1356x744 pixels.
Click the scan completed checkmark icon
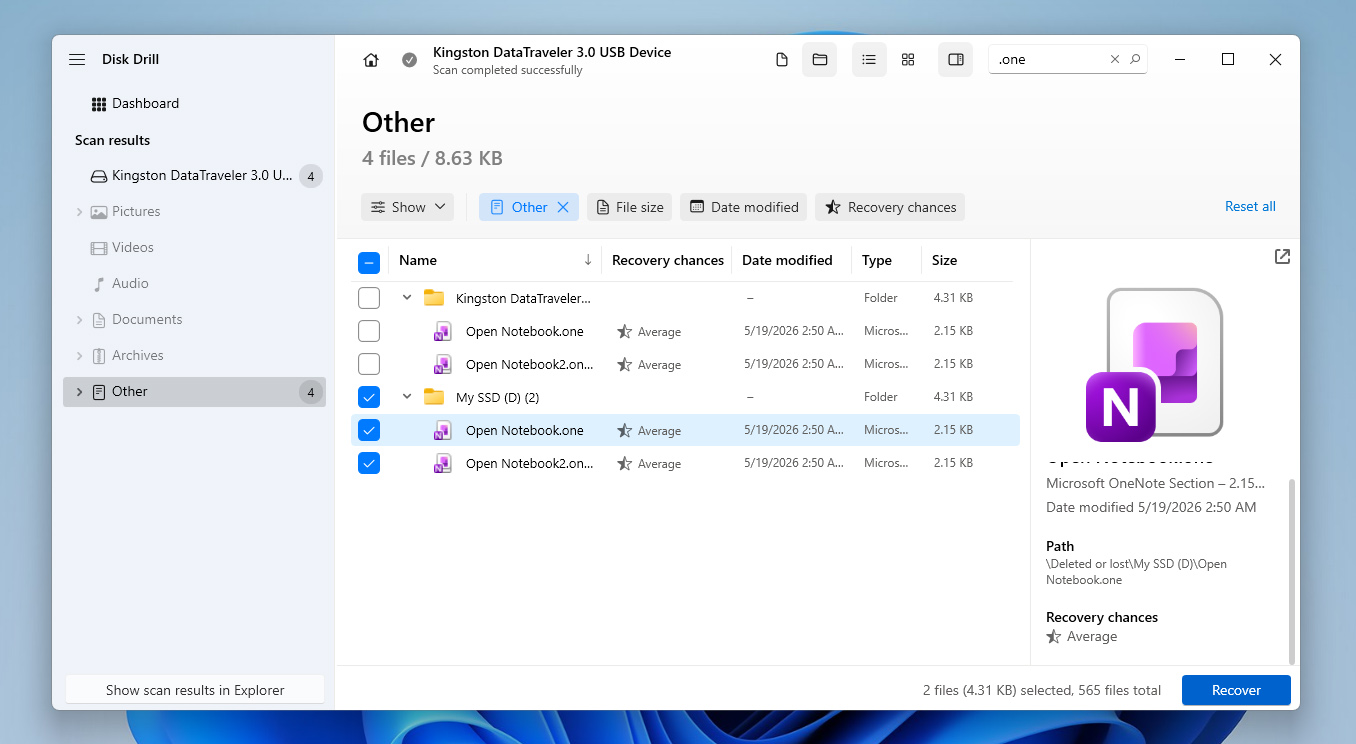409,60
